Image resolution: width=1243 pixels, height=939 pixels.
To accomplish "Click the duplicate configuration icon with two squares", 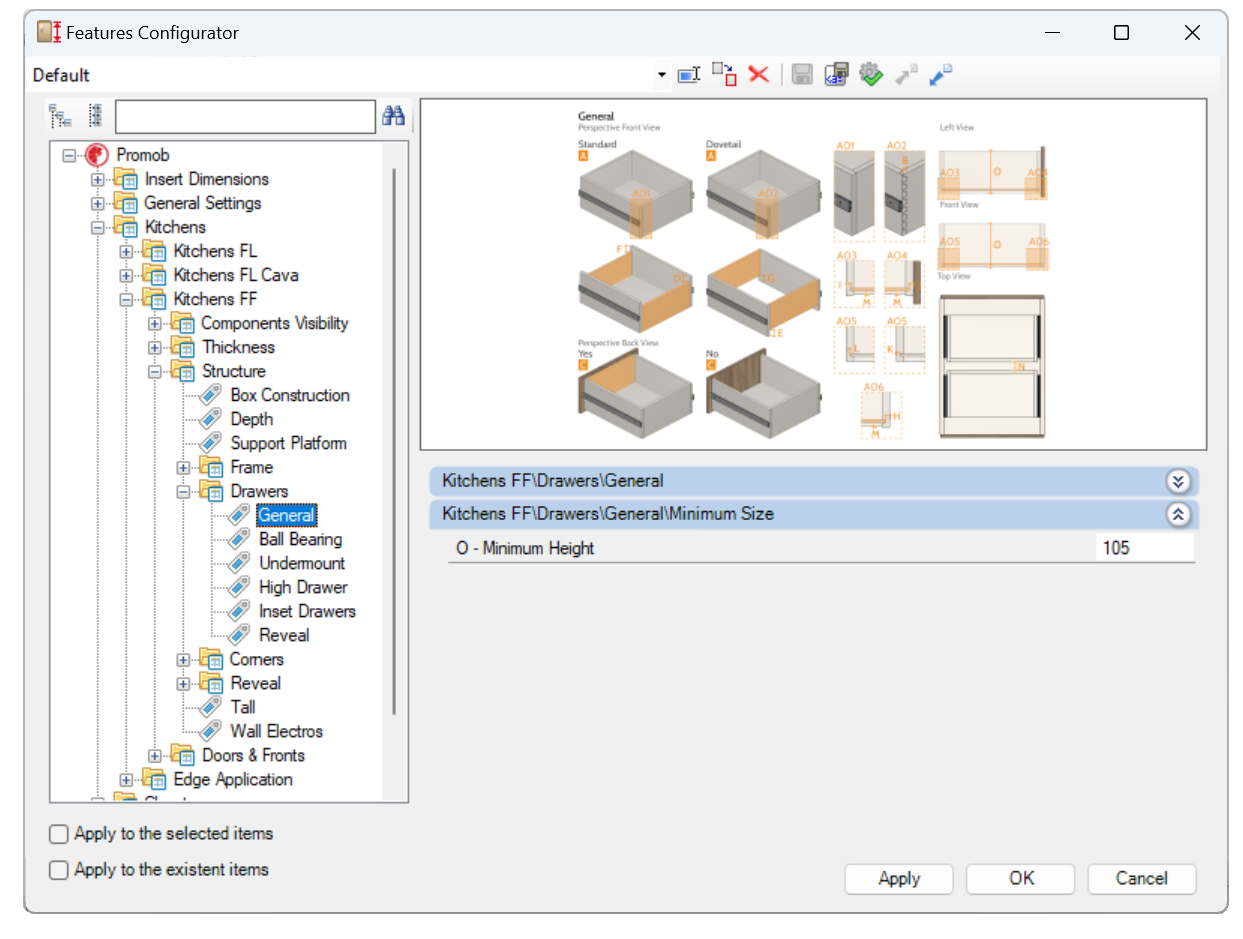I will tap(724, 74).
